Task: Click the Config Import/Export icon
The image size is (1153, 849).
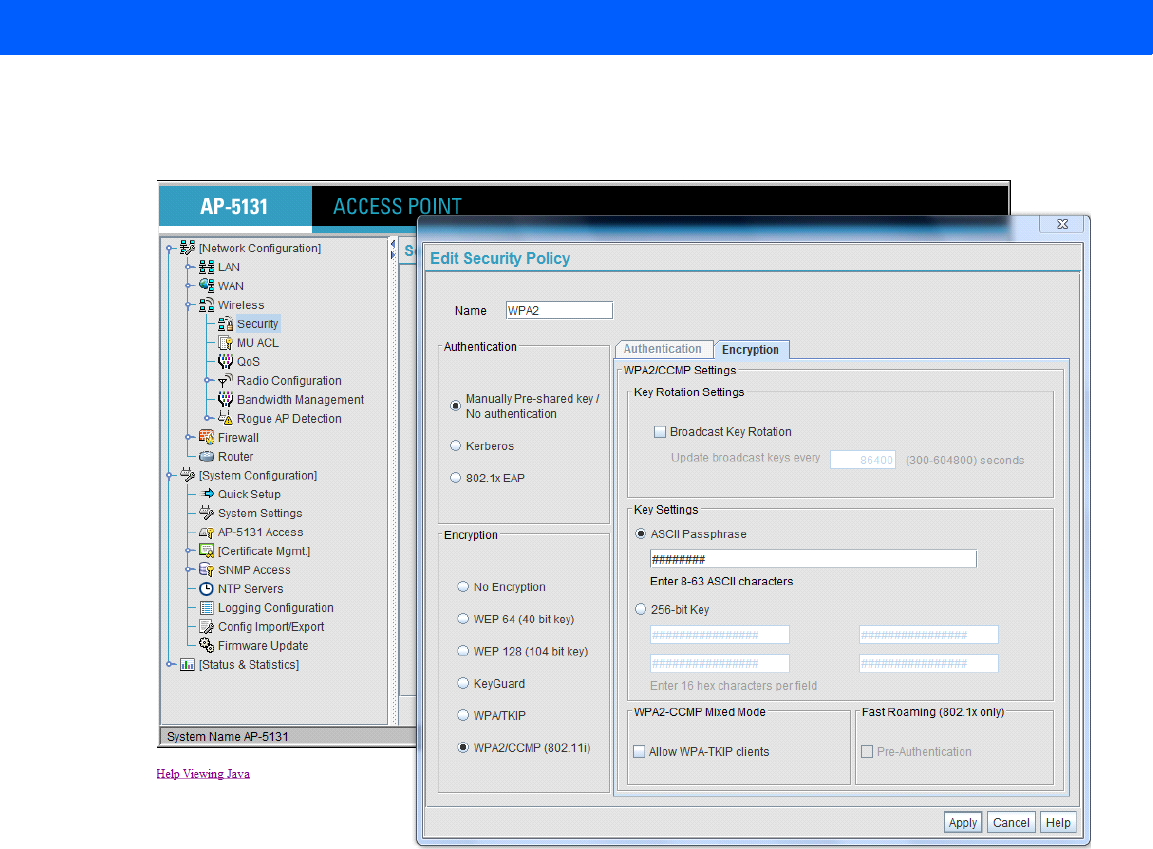Action: tap(207, 626)
